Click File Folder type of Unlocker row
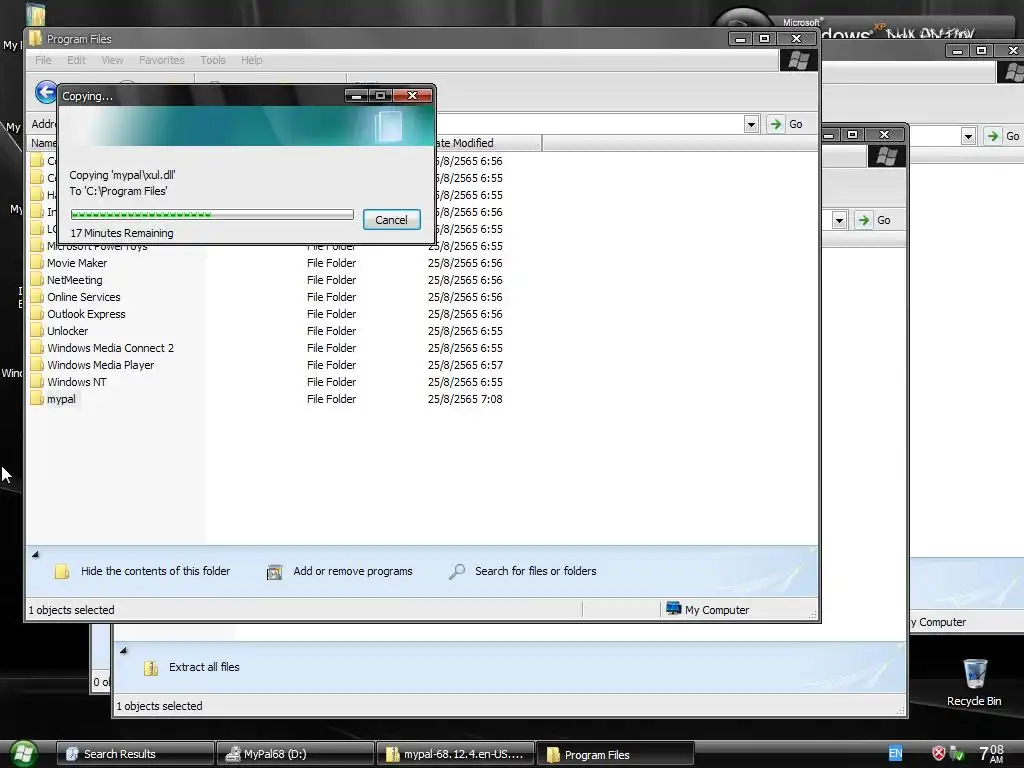Screen dimensions: 1024x768 pyautogui.click(x=332, y=331)
